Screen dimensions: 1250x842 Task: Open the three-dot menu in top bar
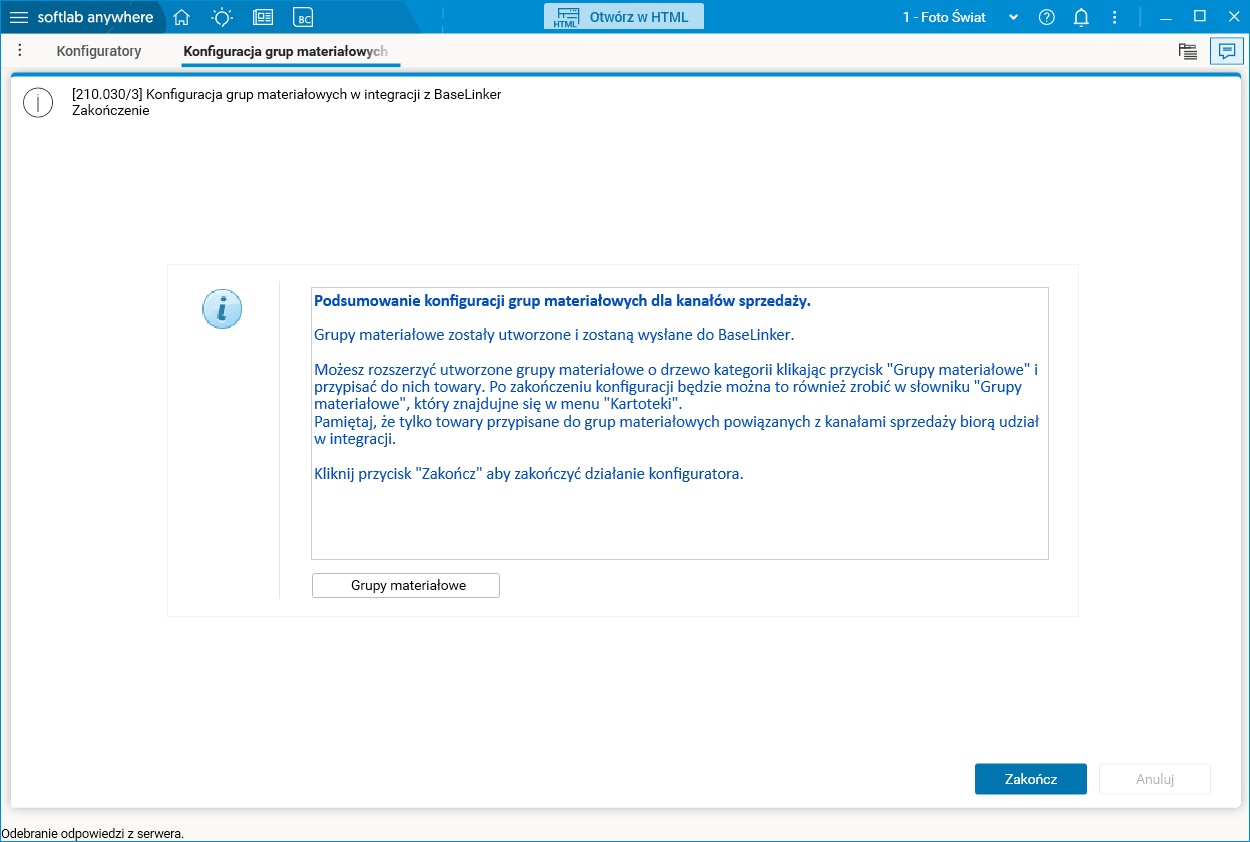[x=1114, y=17]
